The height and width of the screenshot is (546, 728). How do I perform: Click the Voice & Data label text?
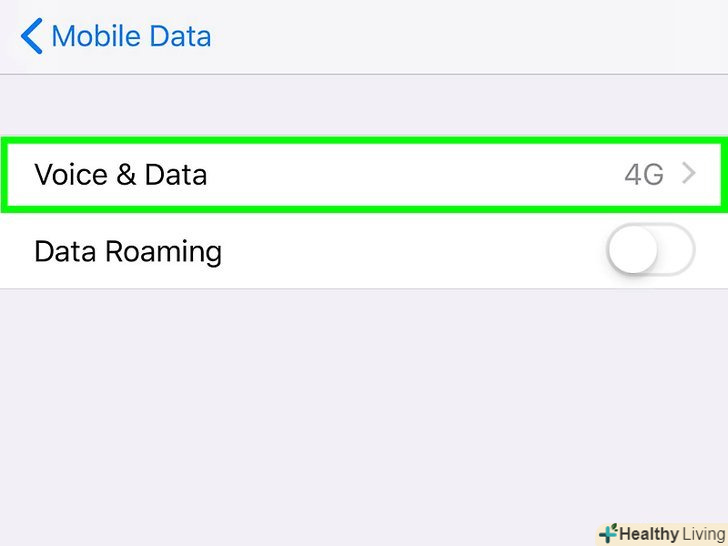pos(120,174)
